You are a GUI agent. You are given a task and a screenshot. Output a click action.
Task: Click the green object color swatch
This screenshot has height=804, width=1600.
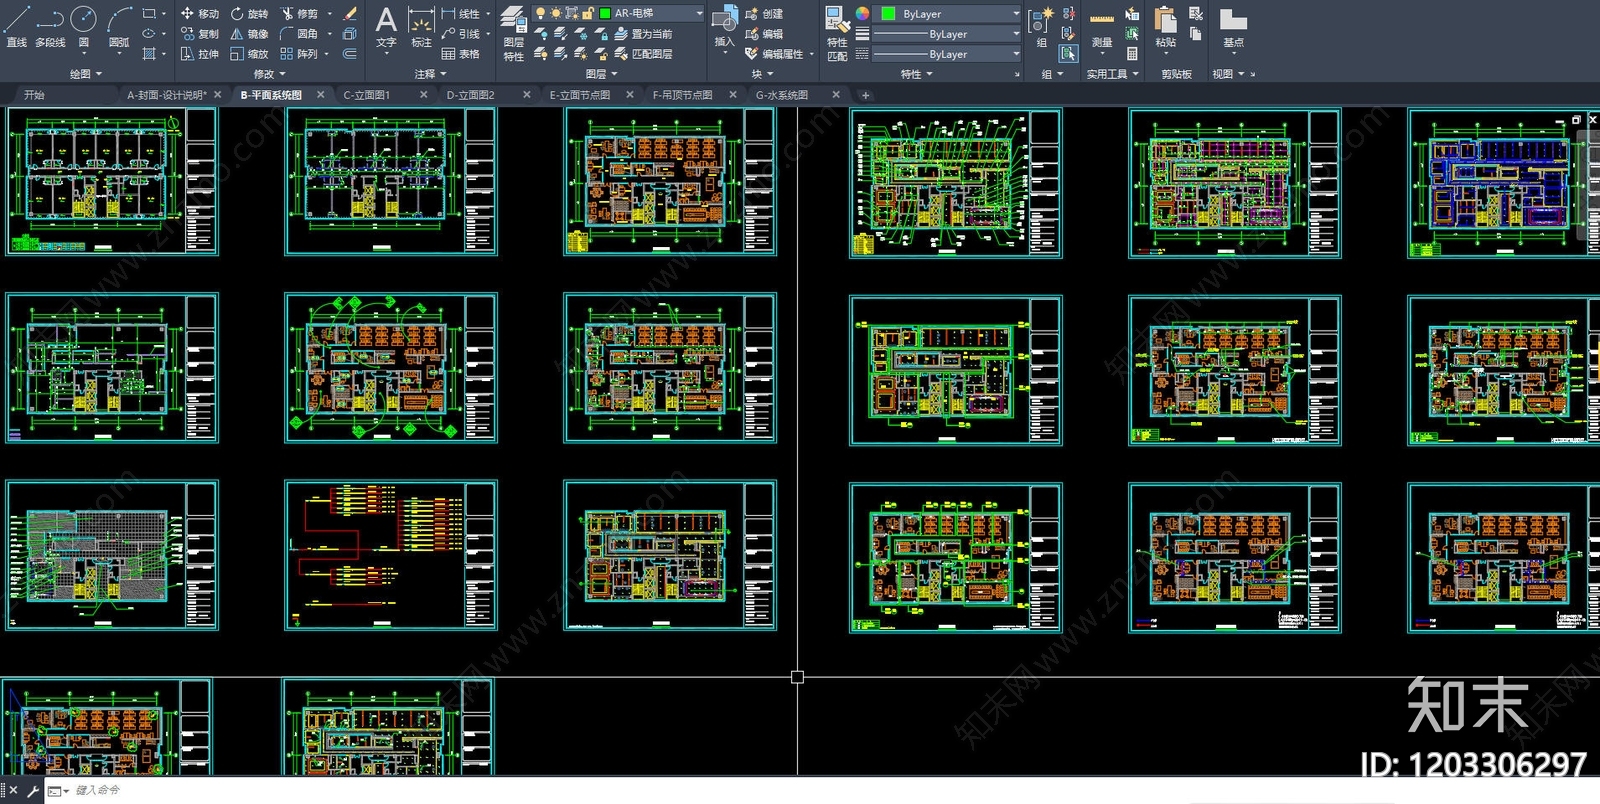[888, 14]
